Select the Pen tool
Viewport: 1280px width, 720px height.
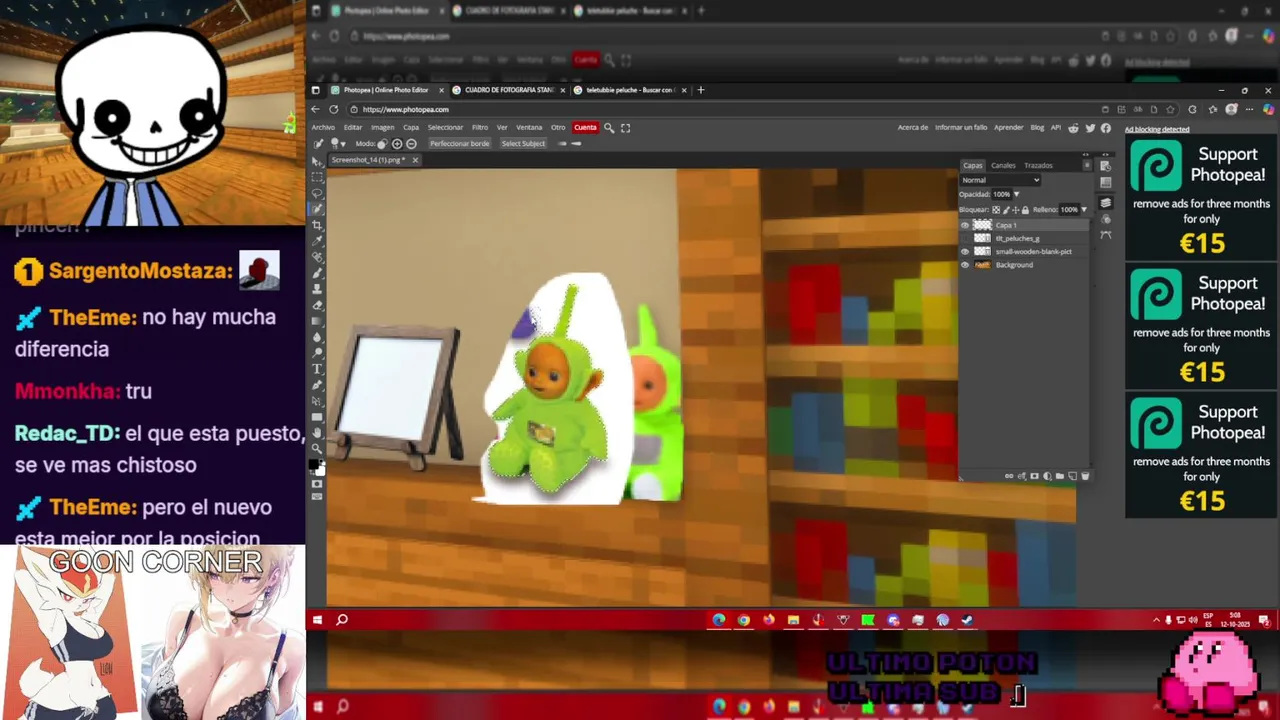pyautogui.click(x=317, y=385)
